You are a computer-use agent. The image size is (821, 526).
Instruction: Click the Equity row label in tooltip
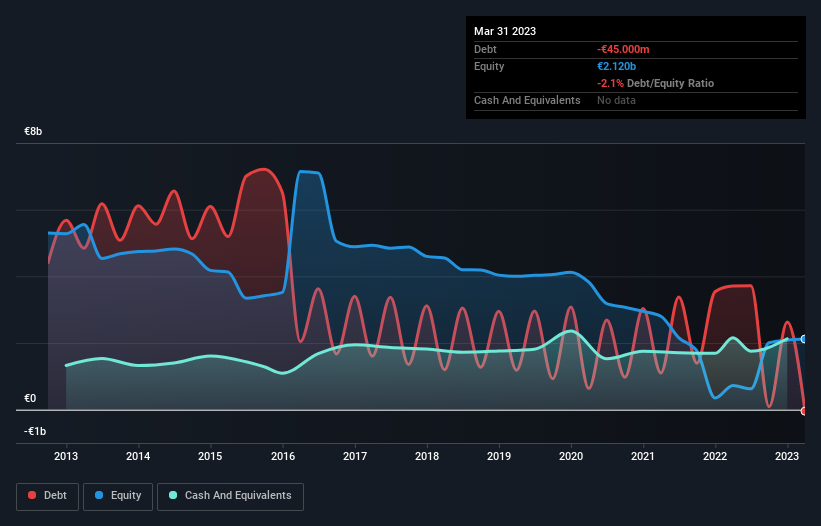pyautogui.click(x=489, y=66)
